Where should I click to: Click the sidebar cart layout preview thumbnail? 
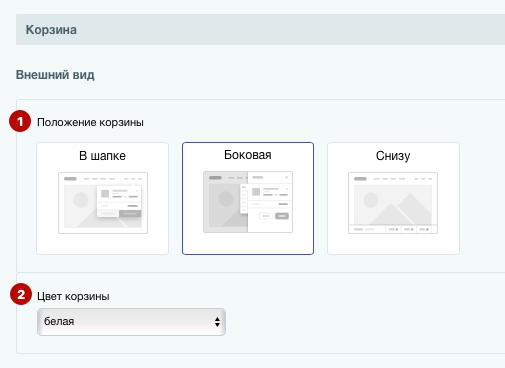pos(248,202)
